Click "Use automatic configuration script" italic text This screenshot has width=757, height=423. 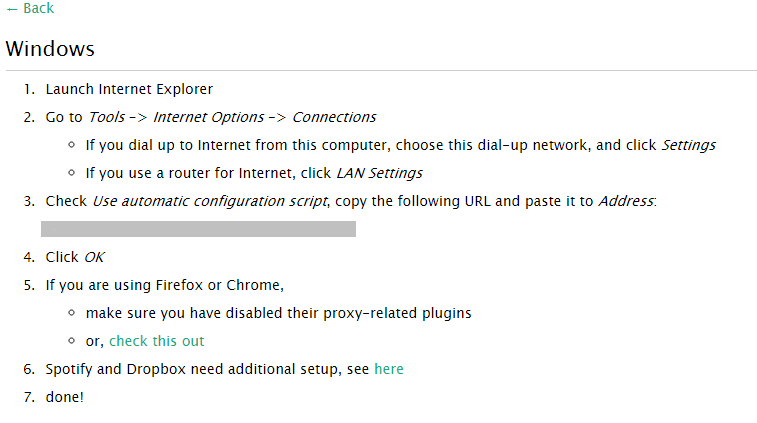(210, 201)
